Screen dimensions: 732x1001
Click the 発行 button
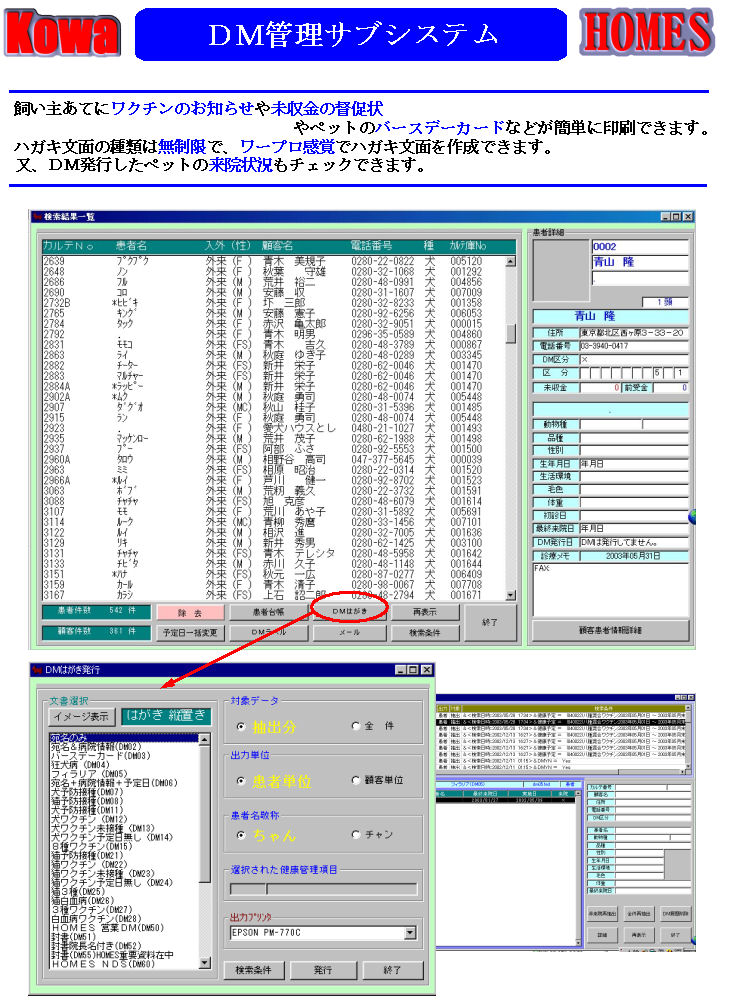[323, 970]
